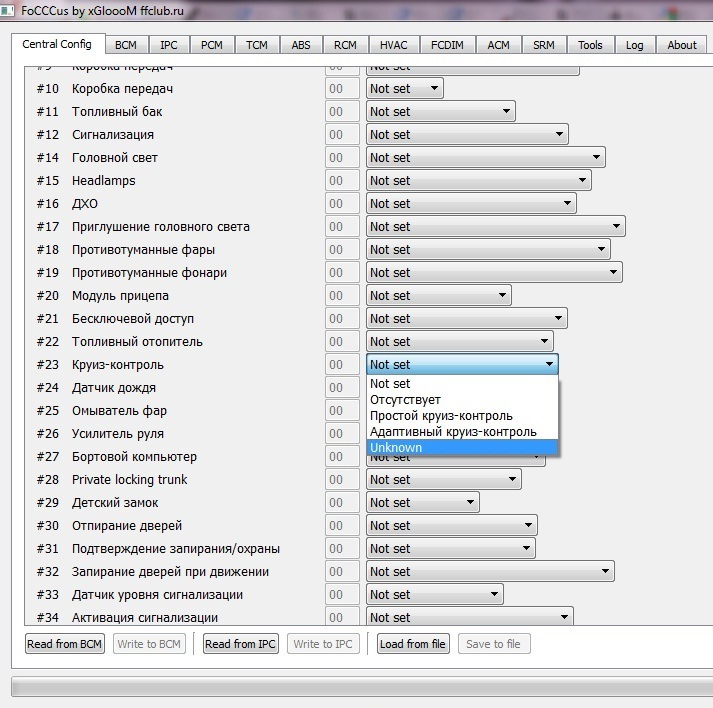
Task: Expand the #11 Топливный бак dropdown
Action: pos(441,111)
